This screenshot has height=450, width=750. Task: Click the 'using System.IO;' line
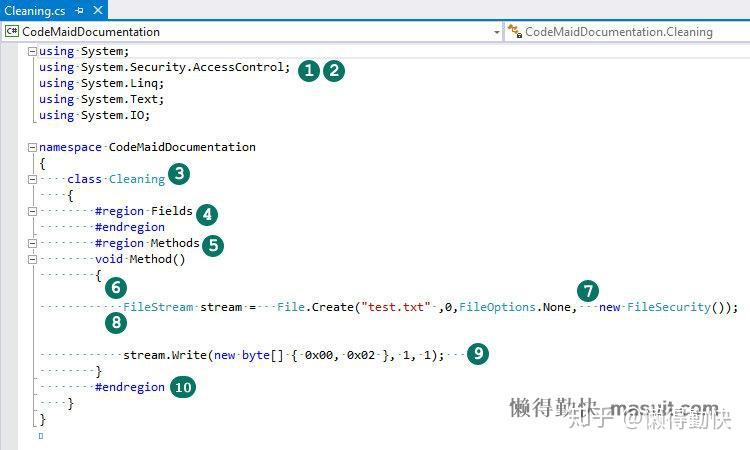[x=95, y=115]
